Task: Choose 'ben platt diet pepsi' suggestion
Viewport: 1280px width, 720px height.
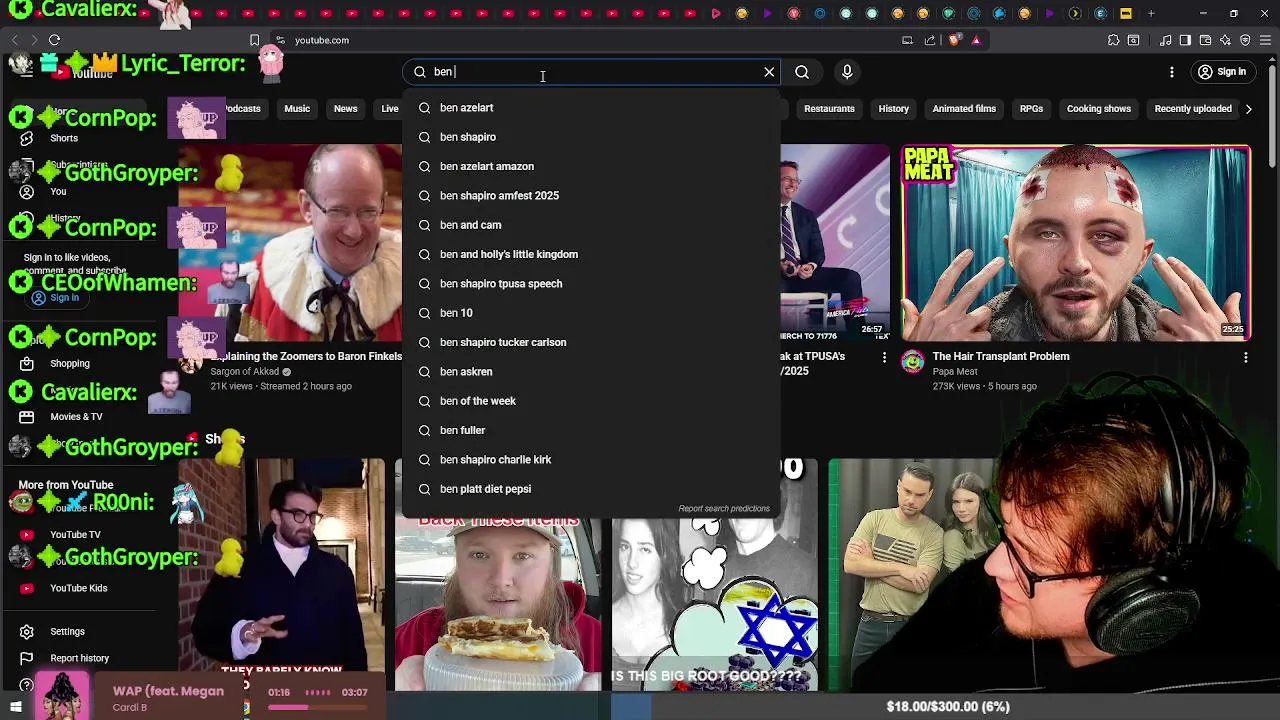Action: [591, 489]
